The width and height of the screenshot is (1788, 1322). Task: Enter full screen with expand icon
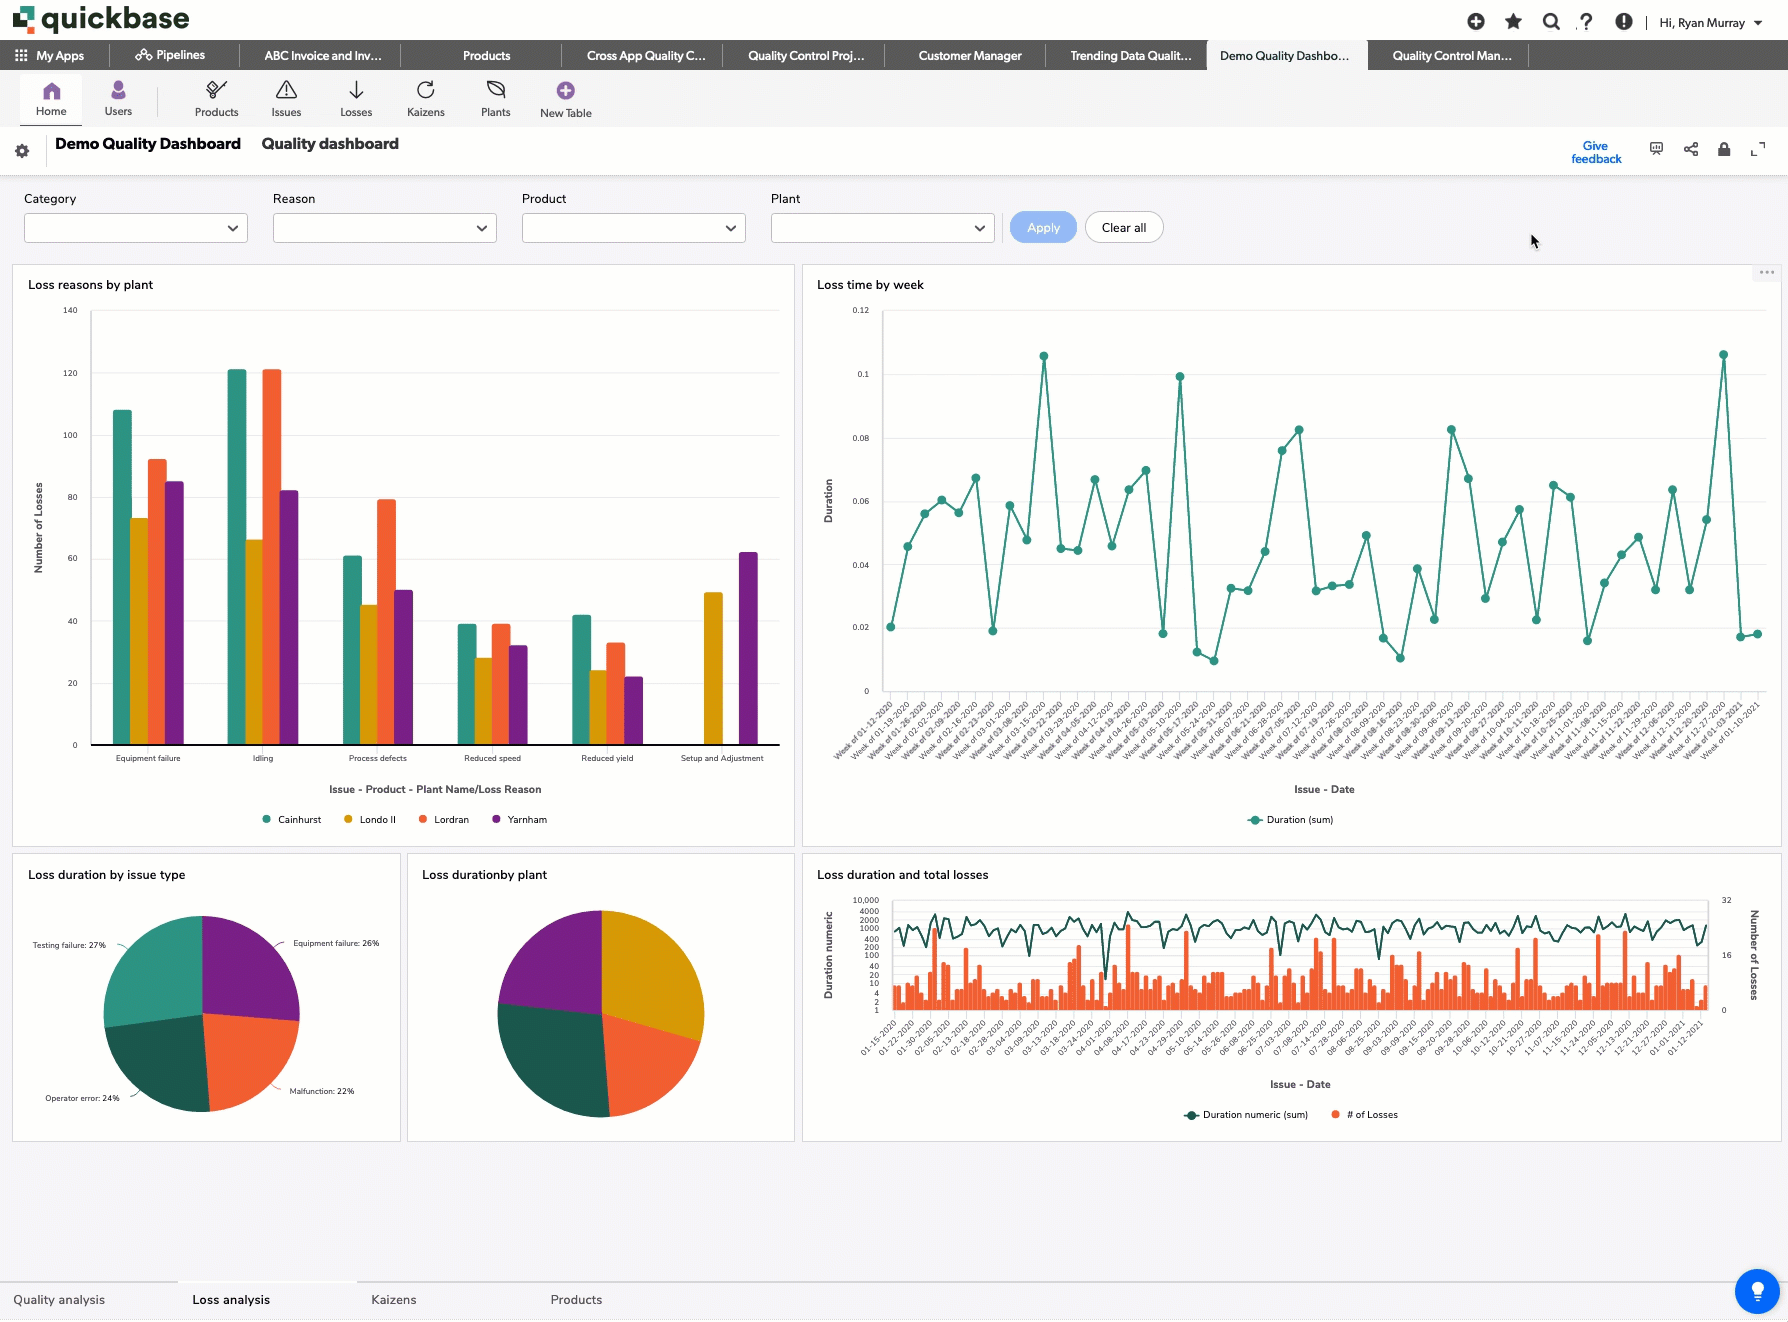tap(1757, 150)
